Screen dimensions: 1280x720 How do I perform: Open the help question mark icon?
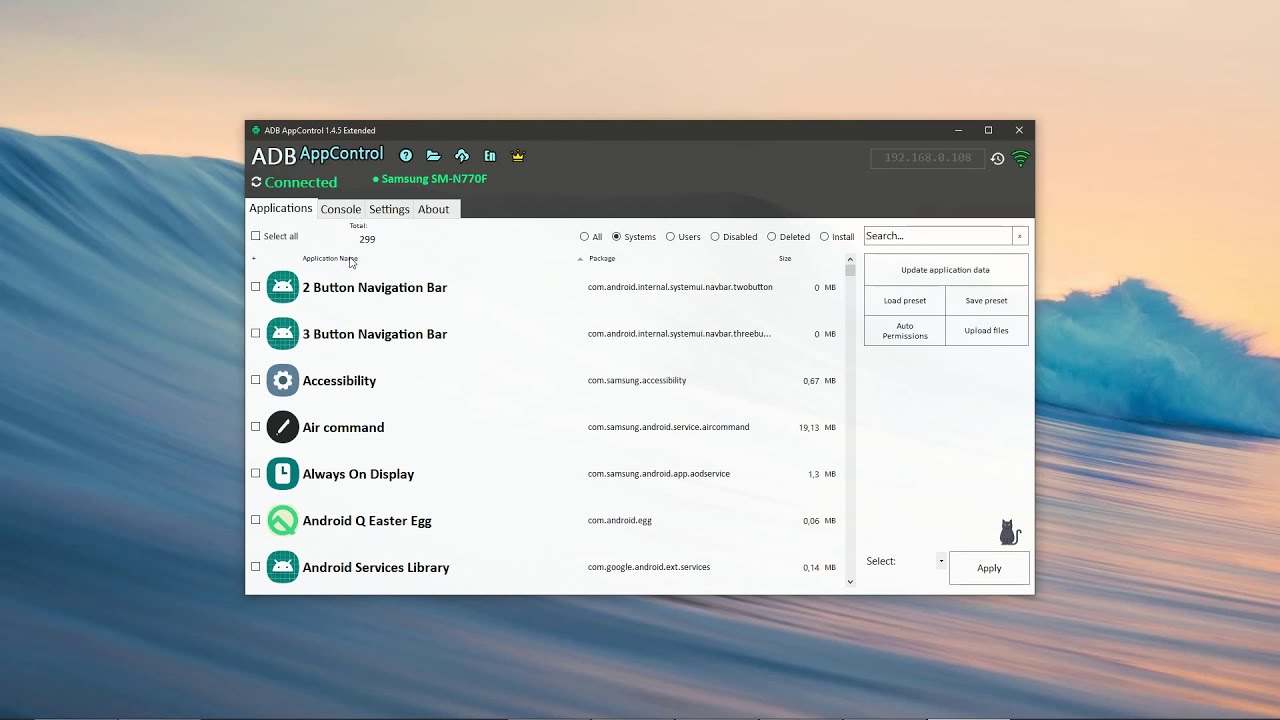406,156
